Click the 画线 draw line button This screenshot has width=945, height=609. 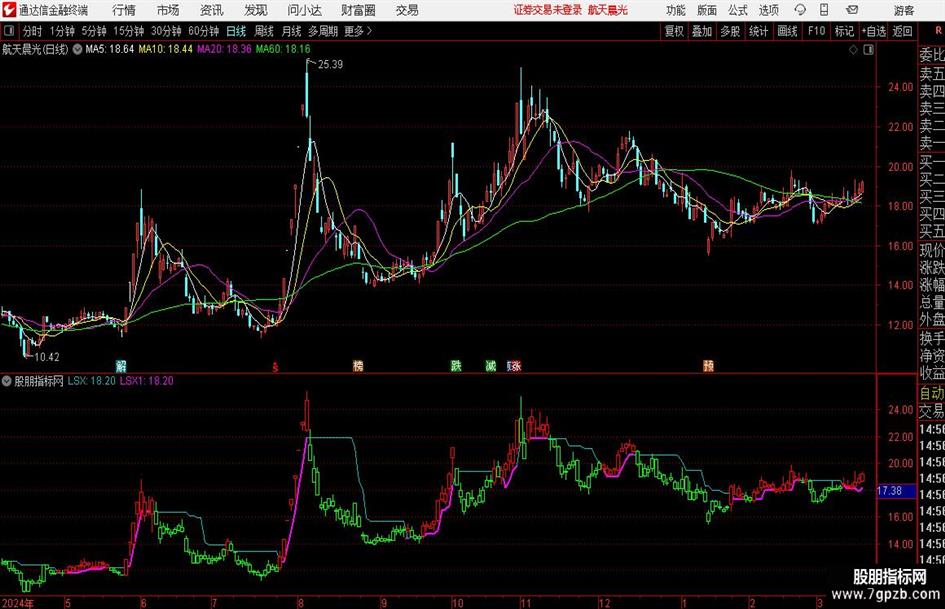(787, 31)
